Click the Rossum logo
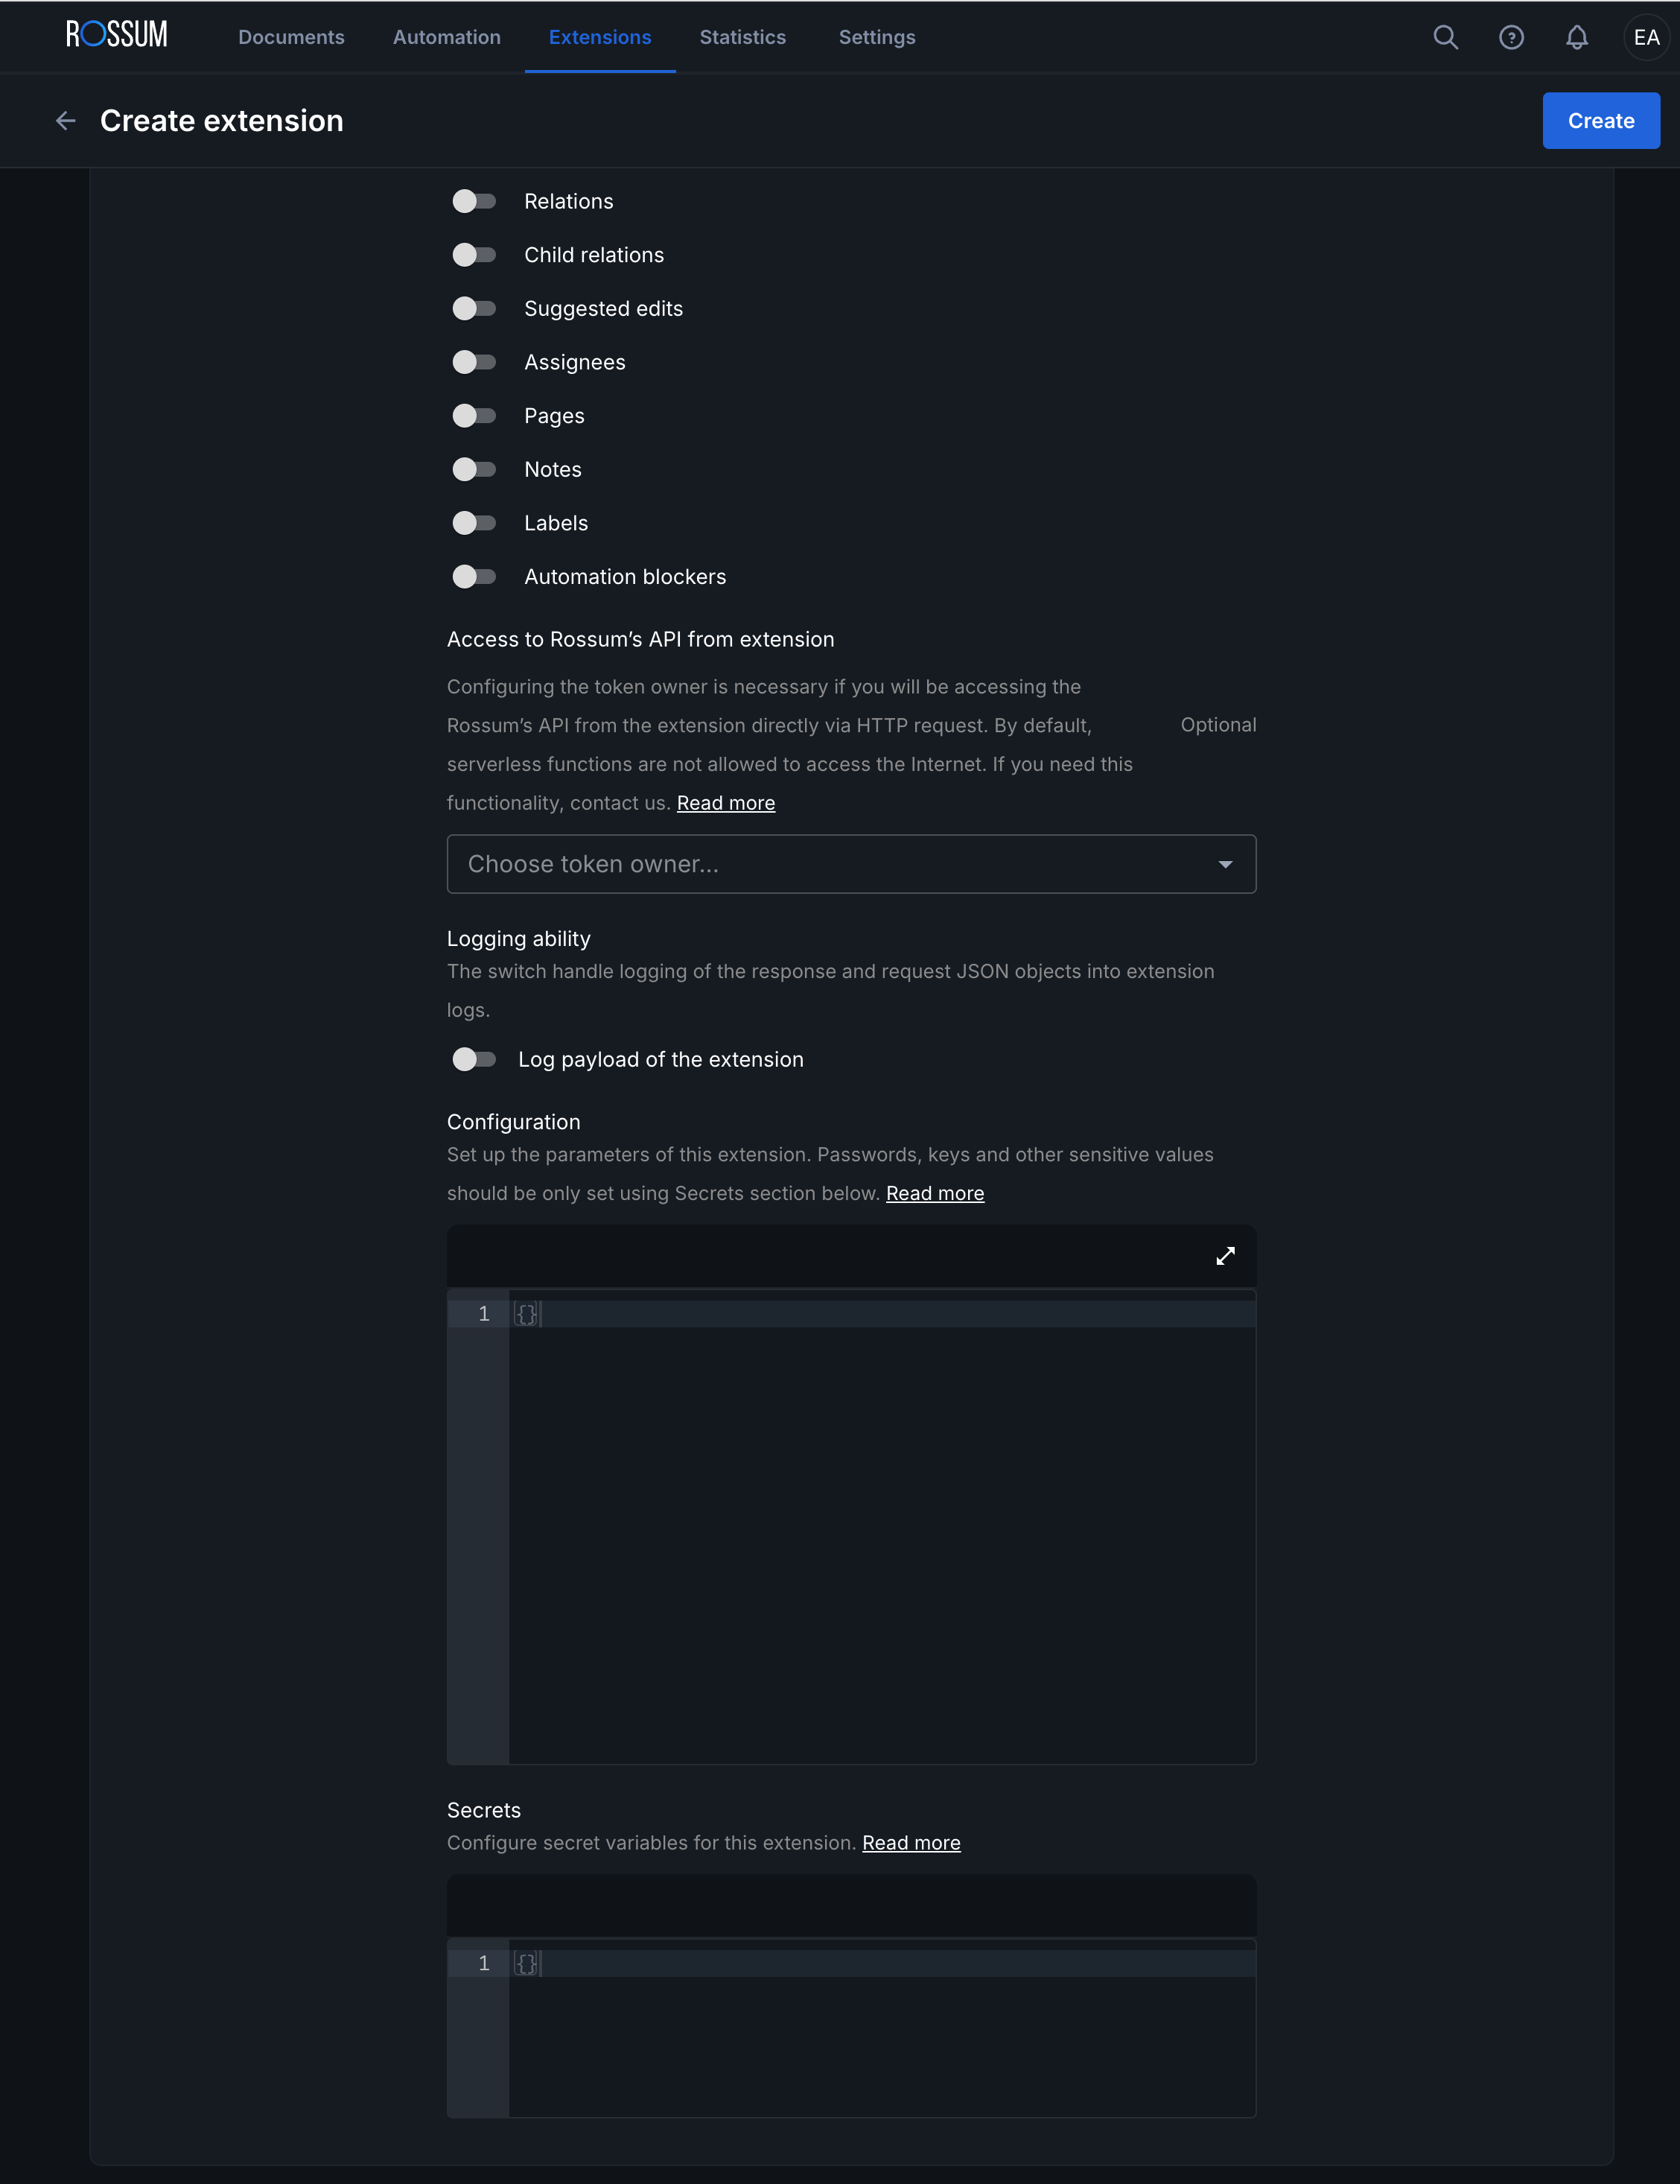 115,34
